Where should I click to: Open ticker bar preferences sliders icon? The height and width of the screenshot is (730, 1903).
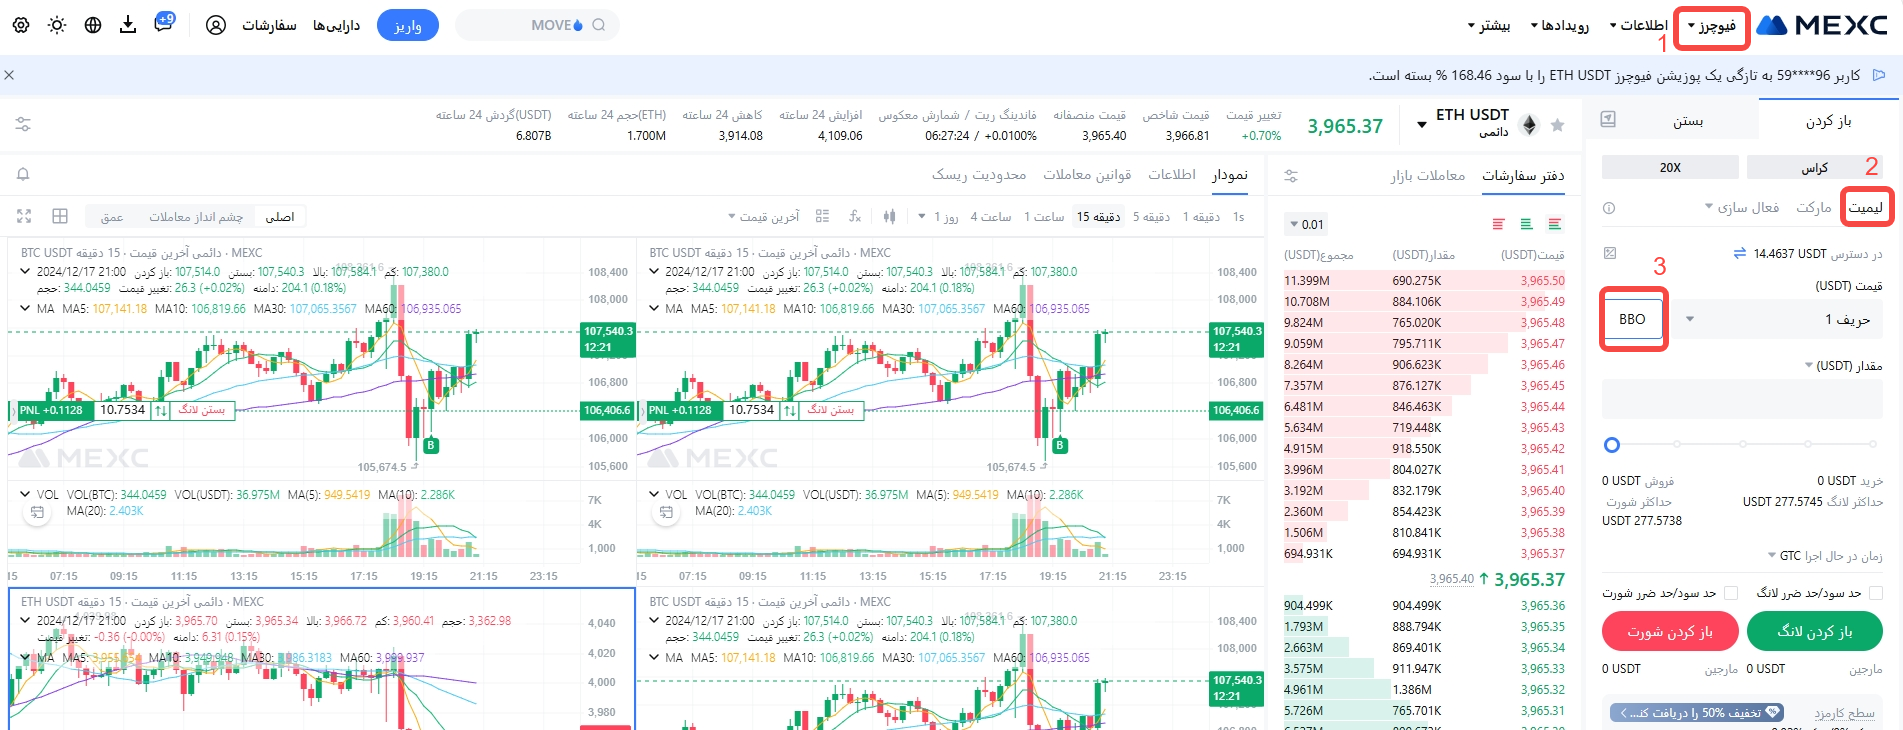click(23, 124)
